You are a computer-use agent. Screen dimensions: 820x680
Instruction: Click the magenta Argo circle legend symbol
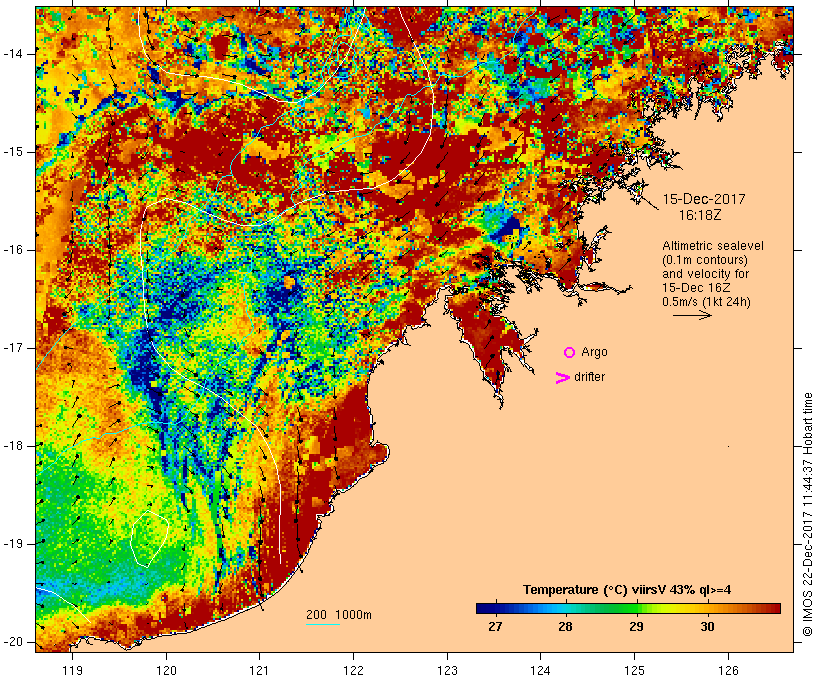[x=570, y=353]
